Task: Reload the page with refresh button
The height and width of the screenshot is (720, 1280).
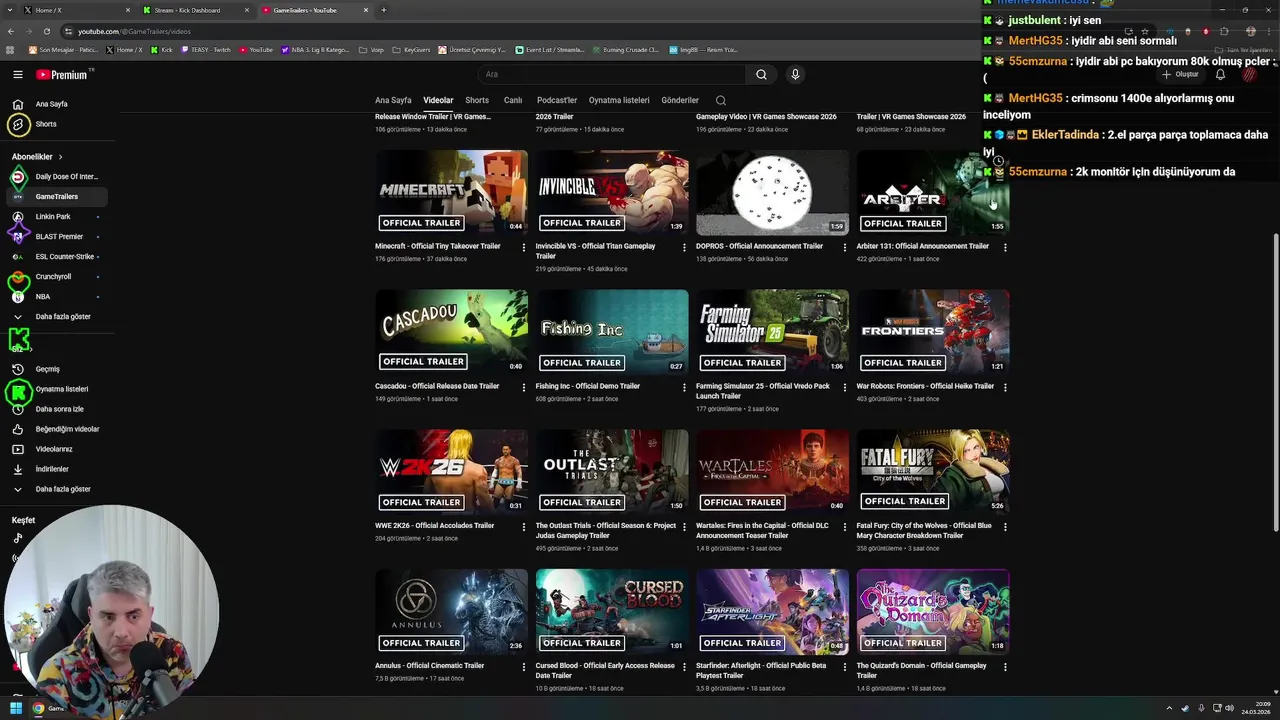Action: [46, 31]
